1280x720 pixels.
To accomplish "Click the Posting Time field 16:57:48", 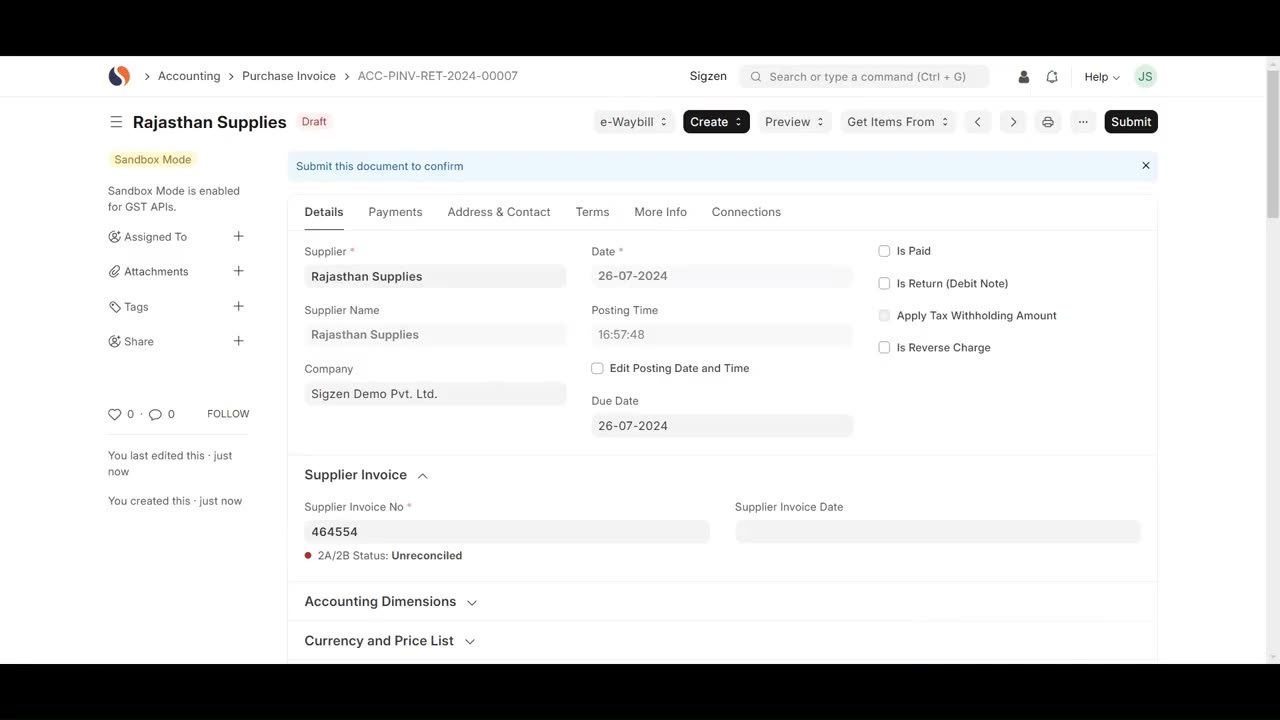I will point(722,335).
